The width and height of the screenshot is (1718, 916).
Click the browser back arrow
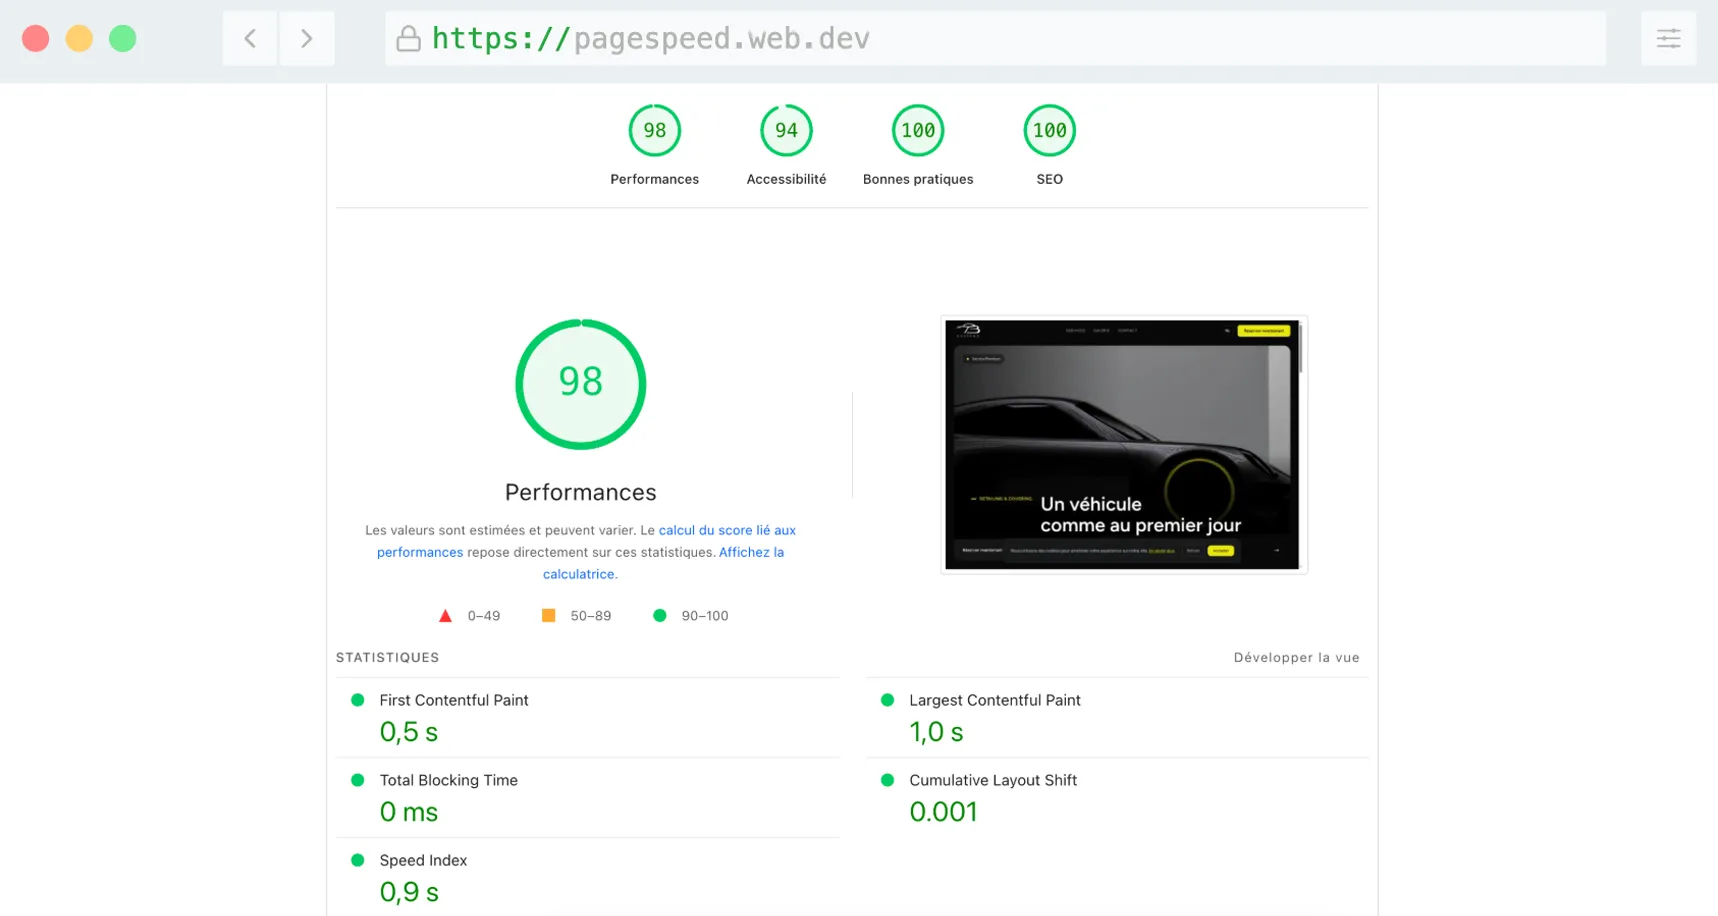tap(249, 38)
